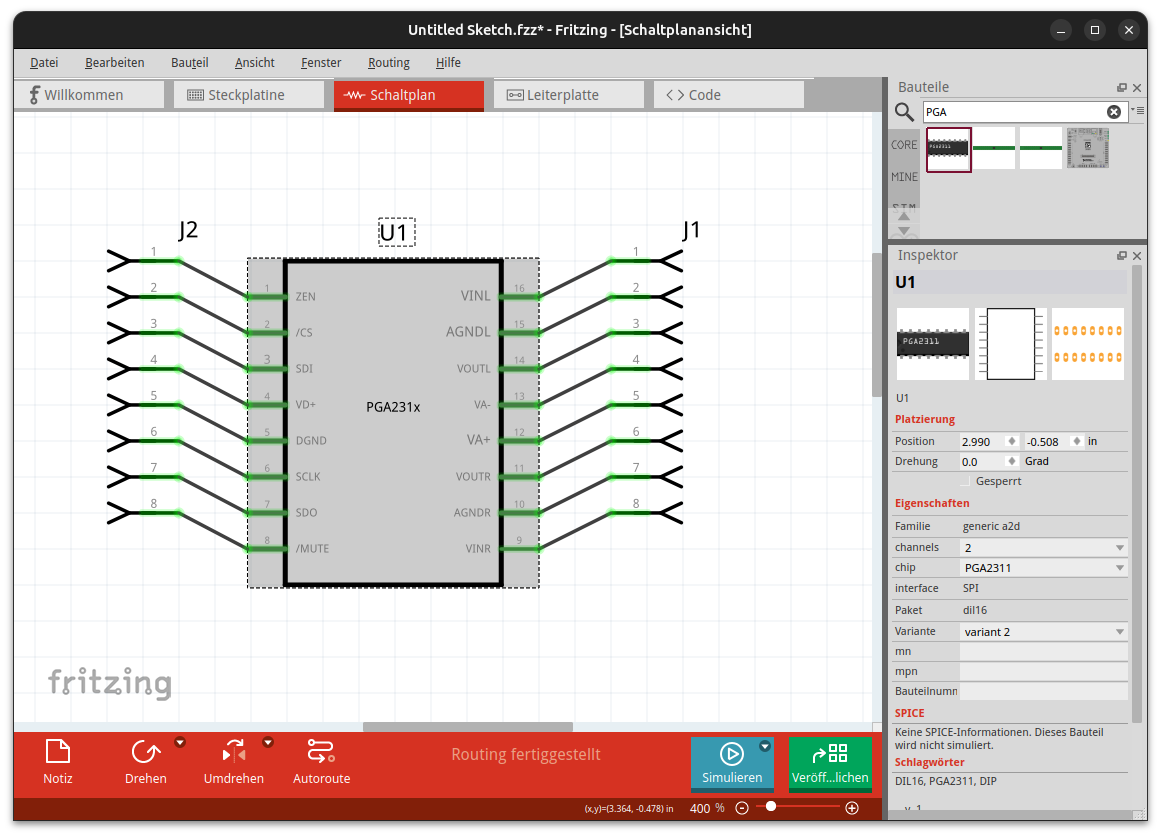Switch to the Willkommen tab
This screenshot has height=837, width=1161.
pos(89,95)
